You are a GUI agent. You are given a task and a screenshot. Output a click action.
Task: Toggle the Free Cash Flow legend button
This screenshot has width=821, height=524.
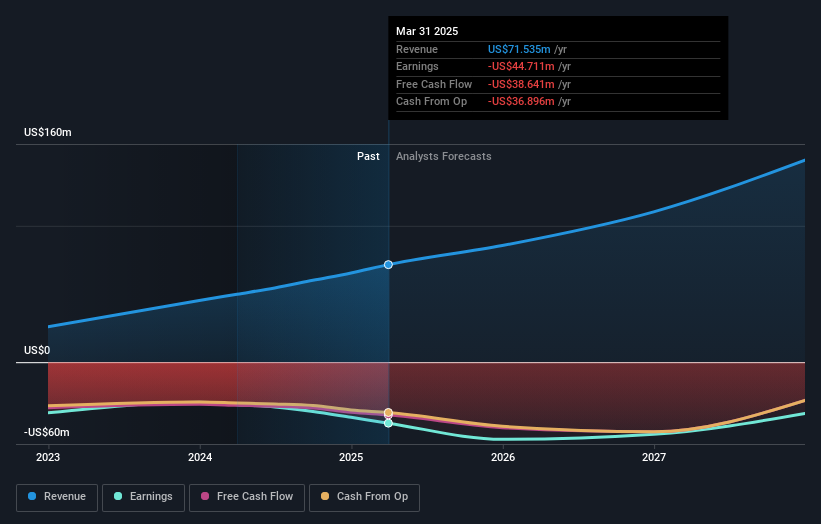point(247,497)
